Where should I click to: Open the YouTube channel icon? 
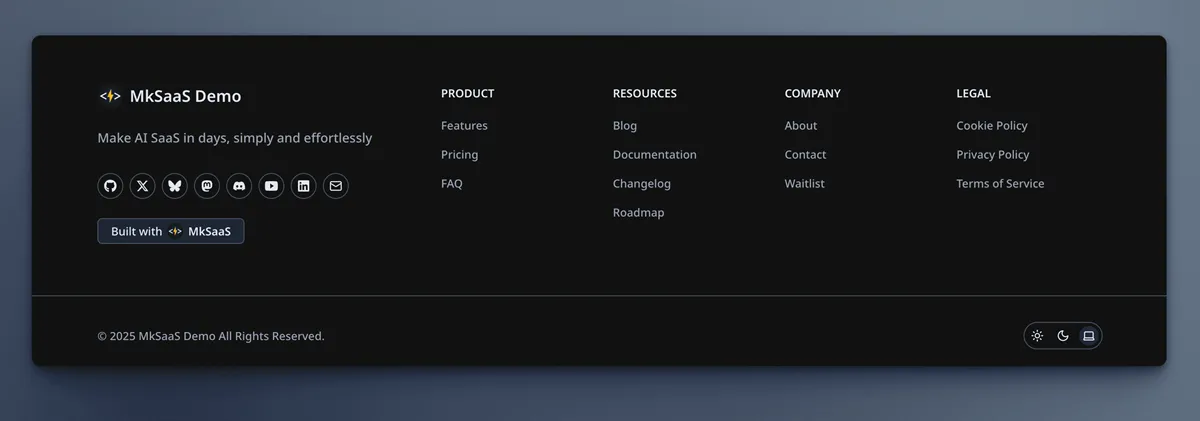coord(271,186)
